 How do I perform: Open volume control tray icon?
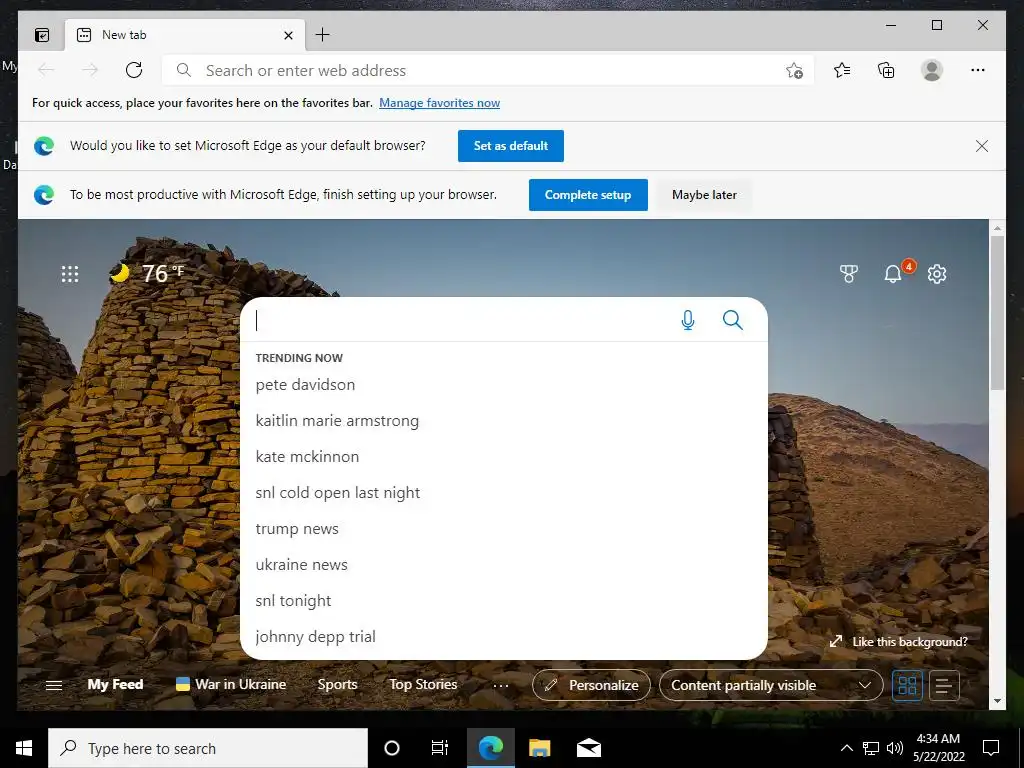[x=895, y=748]
